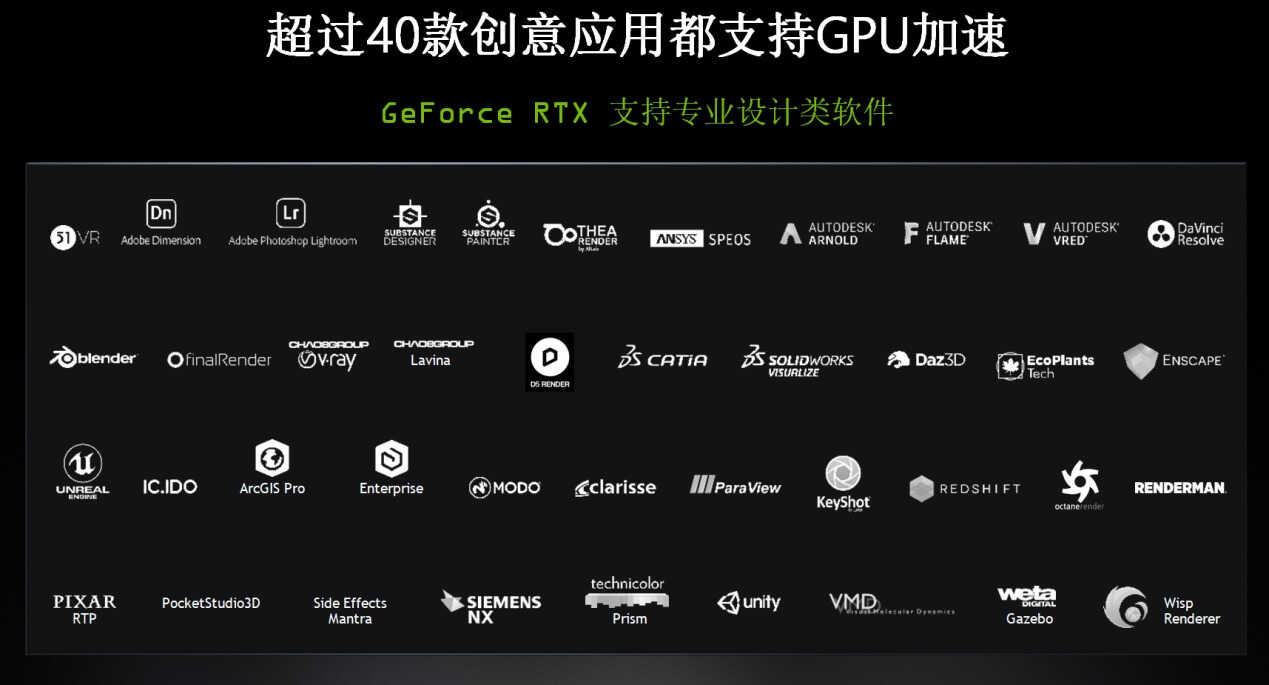
Task: Click the CATIA logo
Action: tap(662, 358)
